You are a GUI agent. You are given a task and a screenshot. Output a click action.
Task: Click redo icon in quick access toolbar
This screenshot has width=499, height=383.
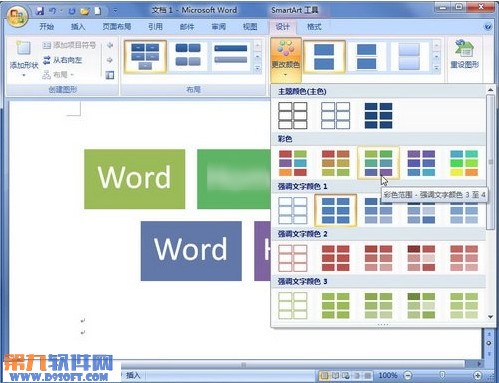[72, 11]
